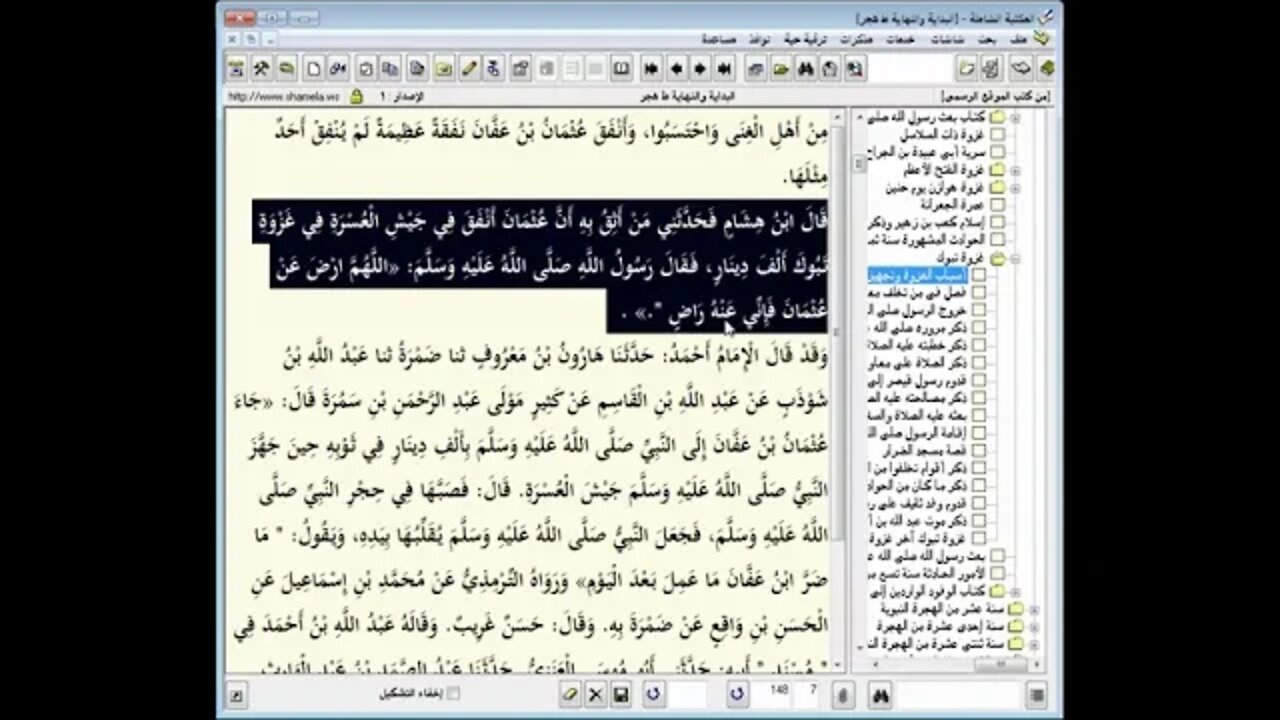The height and width of the screenshot is (720, 1280).
Task: Select the highlighted أسباب الغزوة tree item
Action: pos(918,274)
